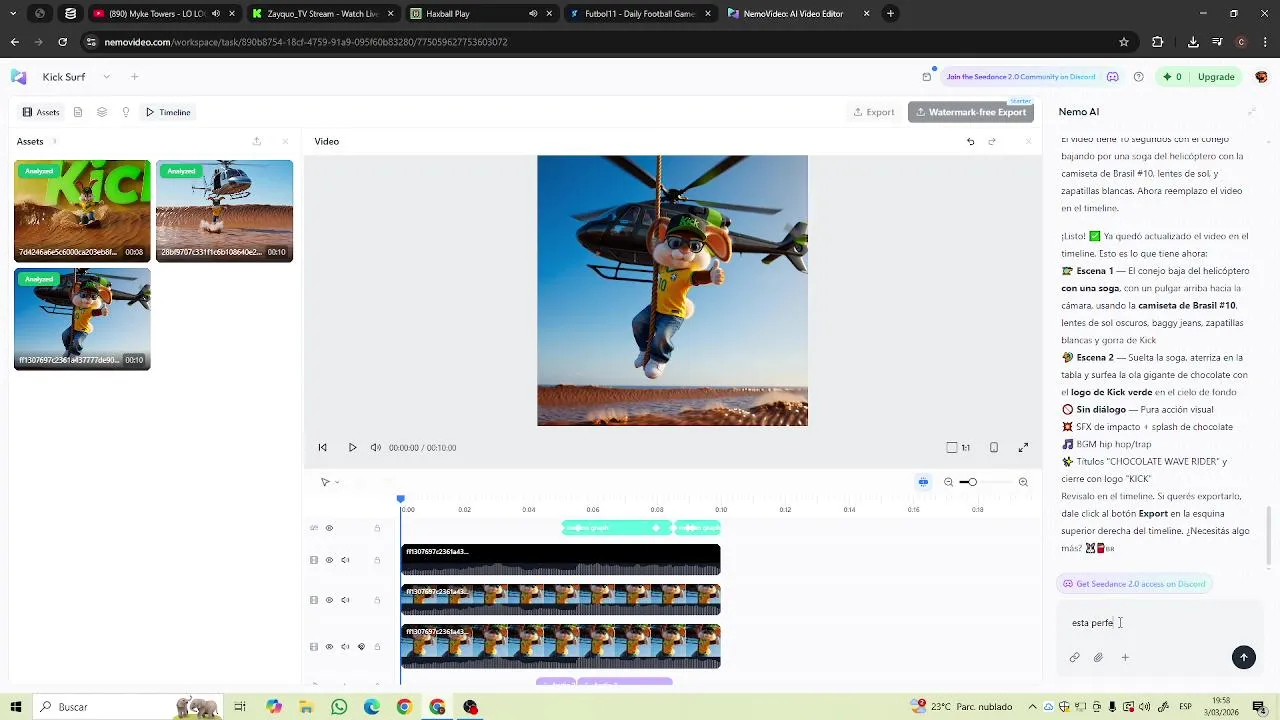Expand the Kick Surf project dropdown
The width and height of the screenshot is (1280, 720).
[106, 77]
